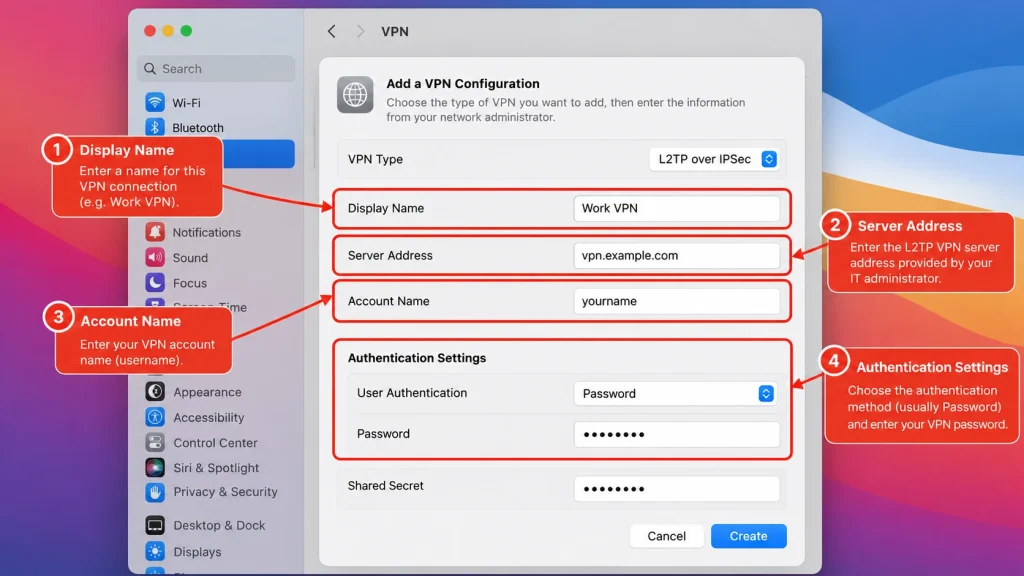This screenshot has width=1024, height=576.
Task: Click the Password input field
Action: pyautogui.click(x=677, y=434)
